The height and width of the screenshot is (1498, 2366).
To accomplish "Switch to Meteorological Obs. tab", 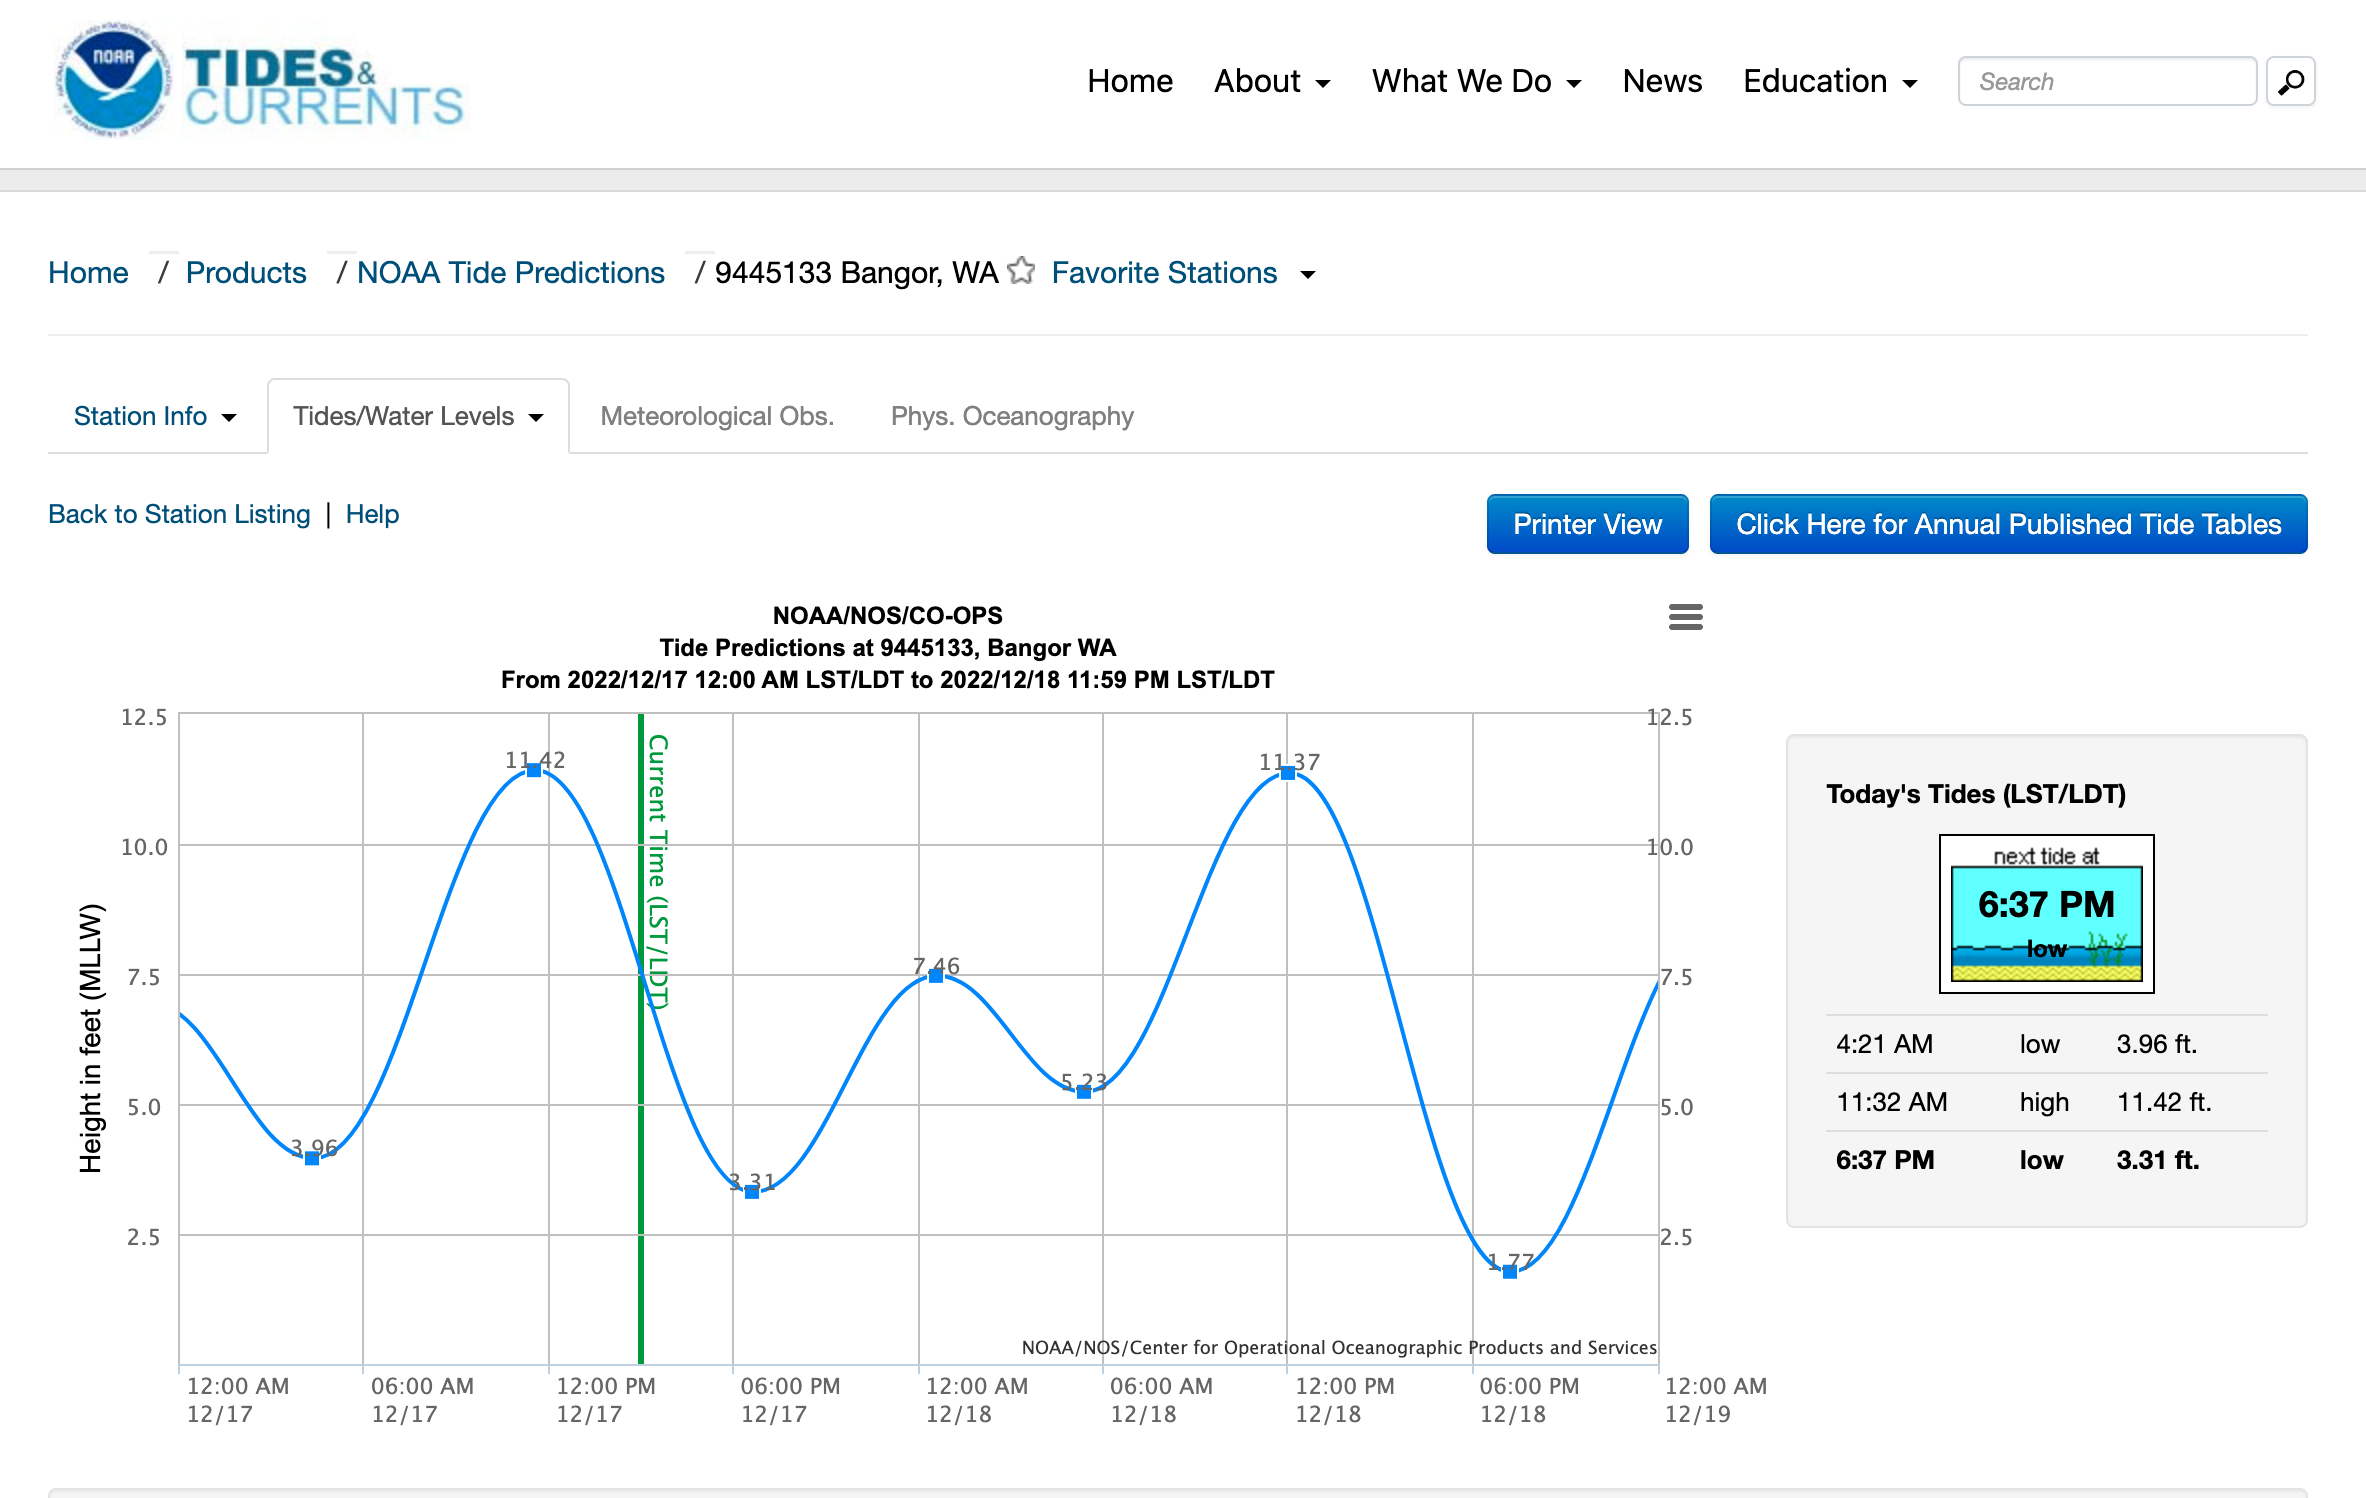I will pos(716,416).
